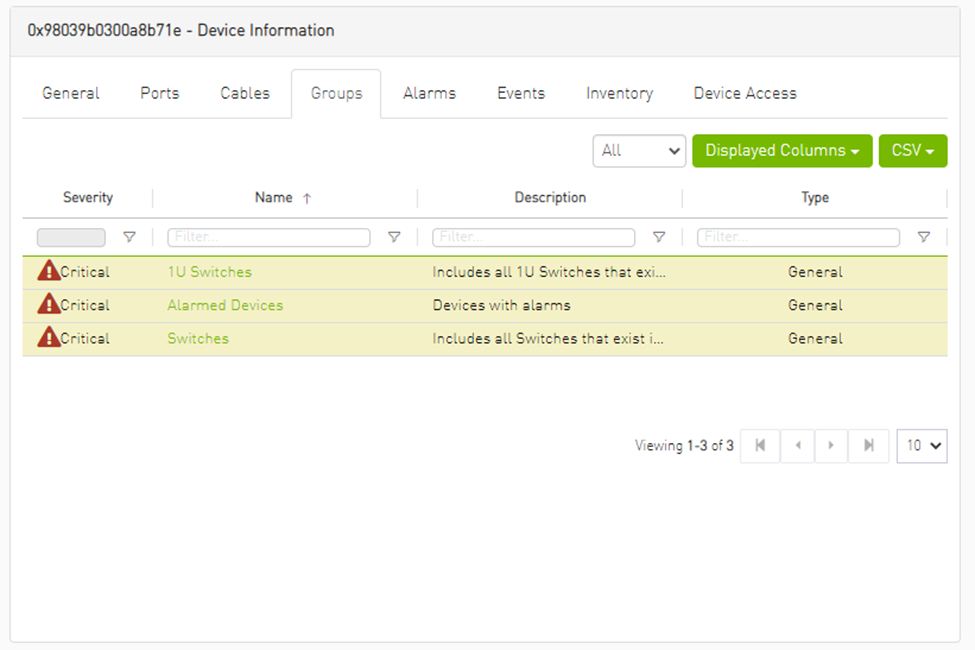Select the Severity filter color box
The height and width of the screenshot is (650, 975).
tap(71, 238)
